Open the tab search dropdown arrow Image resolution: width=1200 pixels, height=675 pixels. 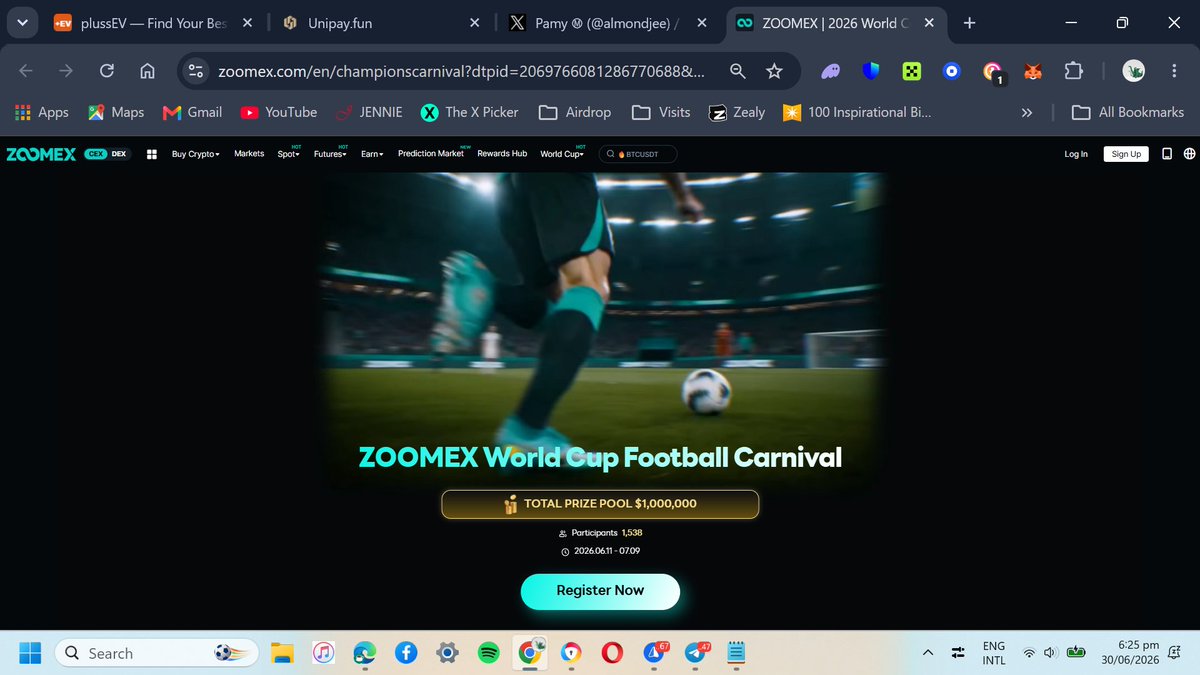[x=22, y=22]
